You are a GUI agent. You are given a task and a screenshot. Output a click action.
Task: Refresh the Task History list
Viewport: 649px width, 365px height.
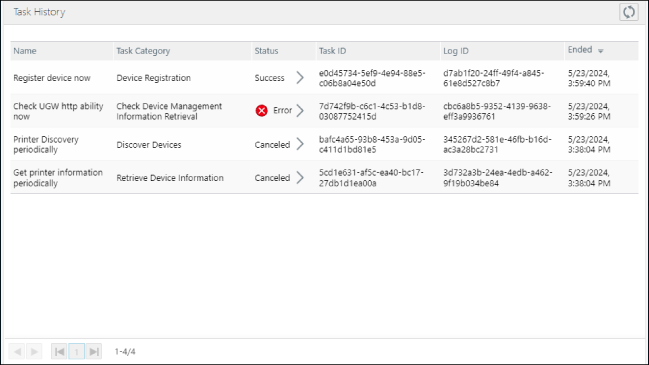(x=628, y=12)
